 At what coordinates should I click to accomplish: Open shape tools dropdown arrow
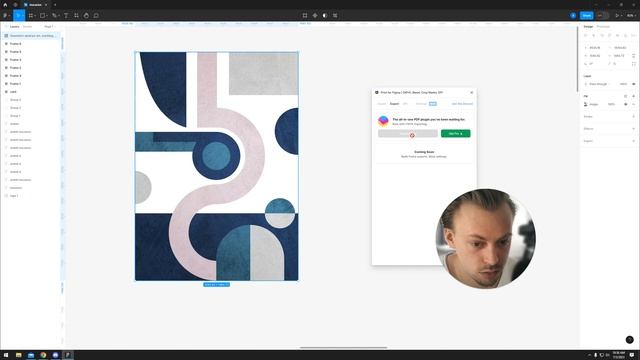point(47,16)
